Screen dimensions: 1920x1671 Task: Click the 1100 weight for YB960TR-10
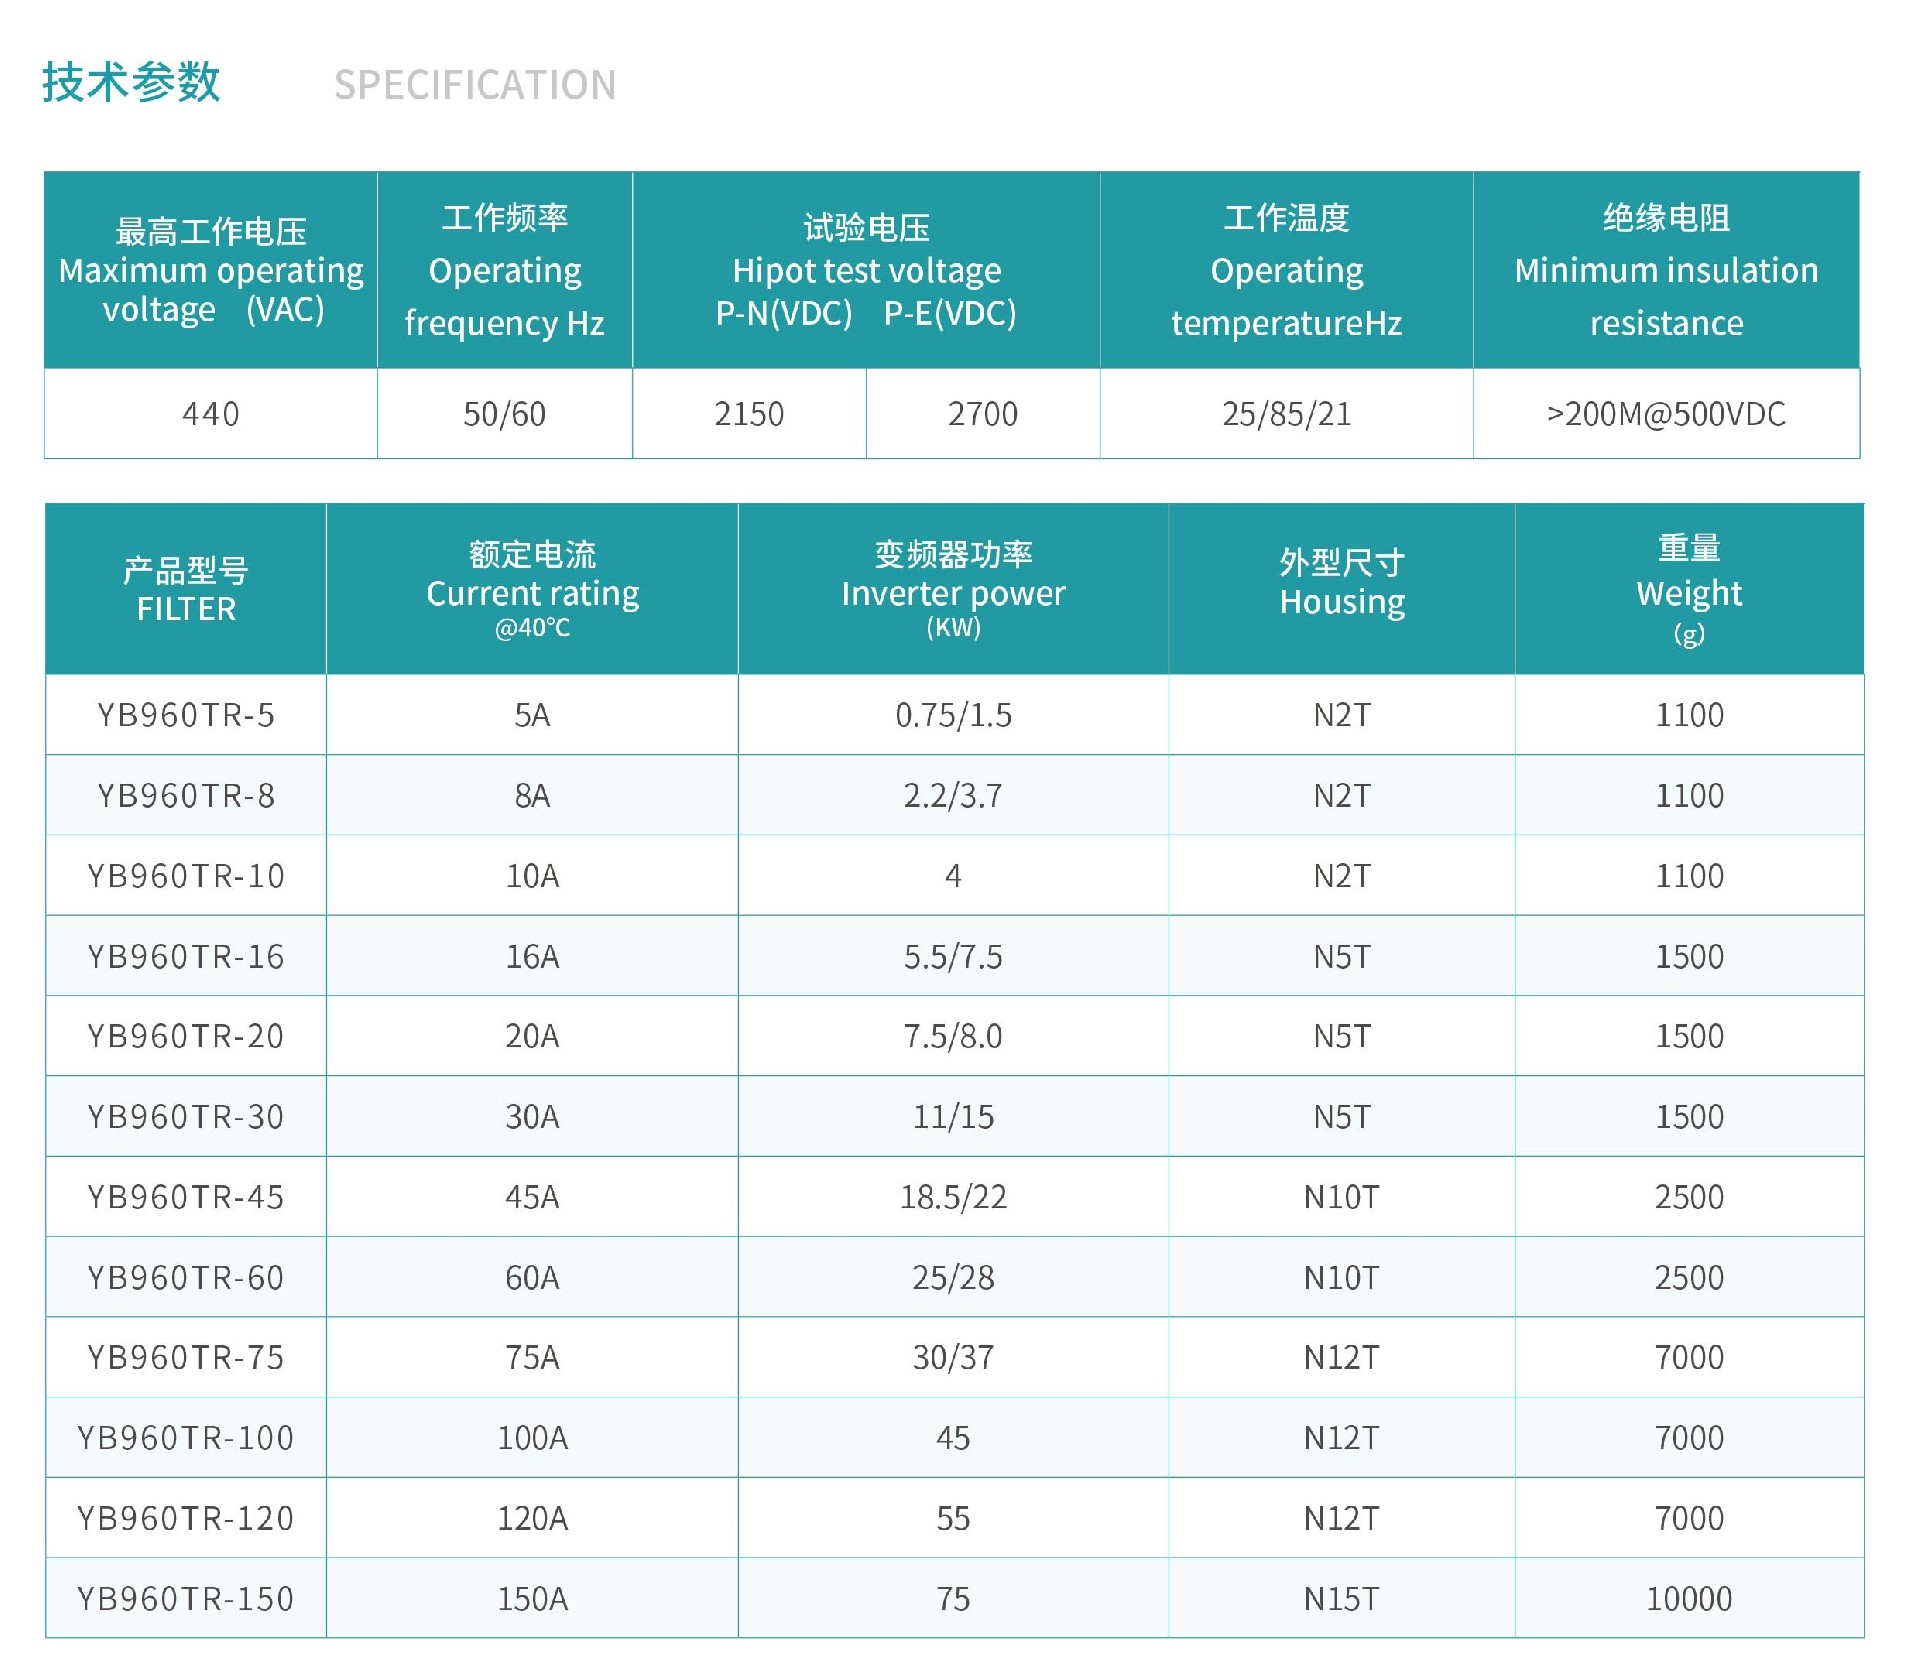[1689, 876]
